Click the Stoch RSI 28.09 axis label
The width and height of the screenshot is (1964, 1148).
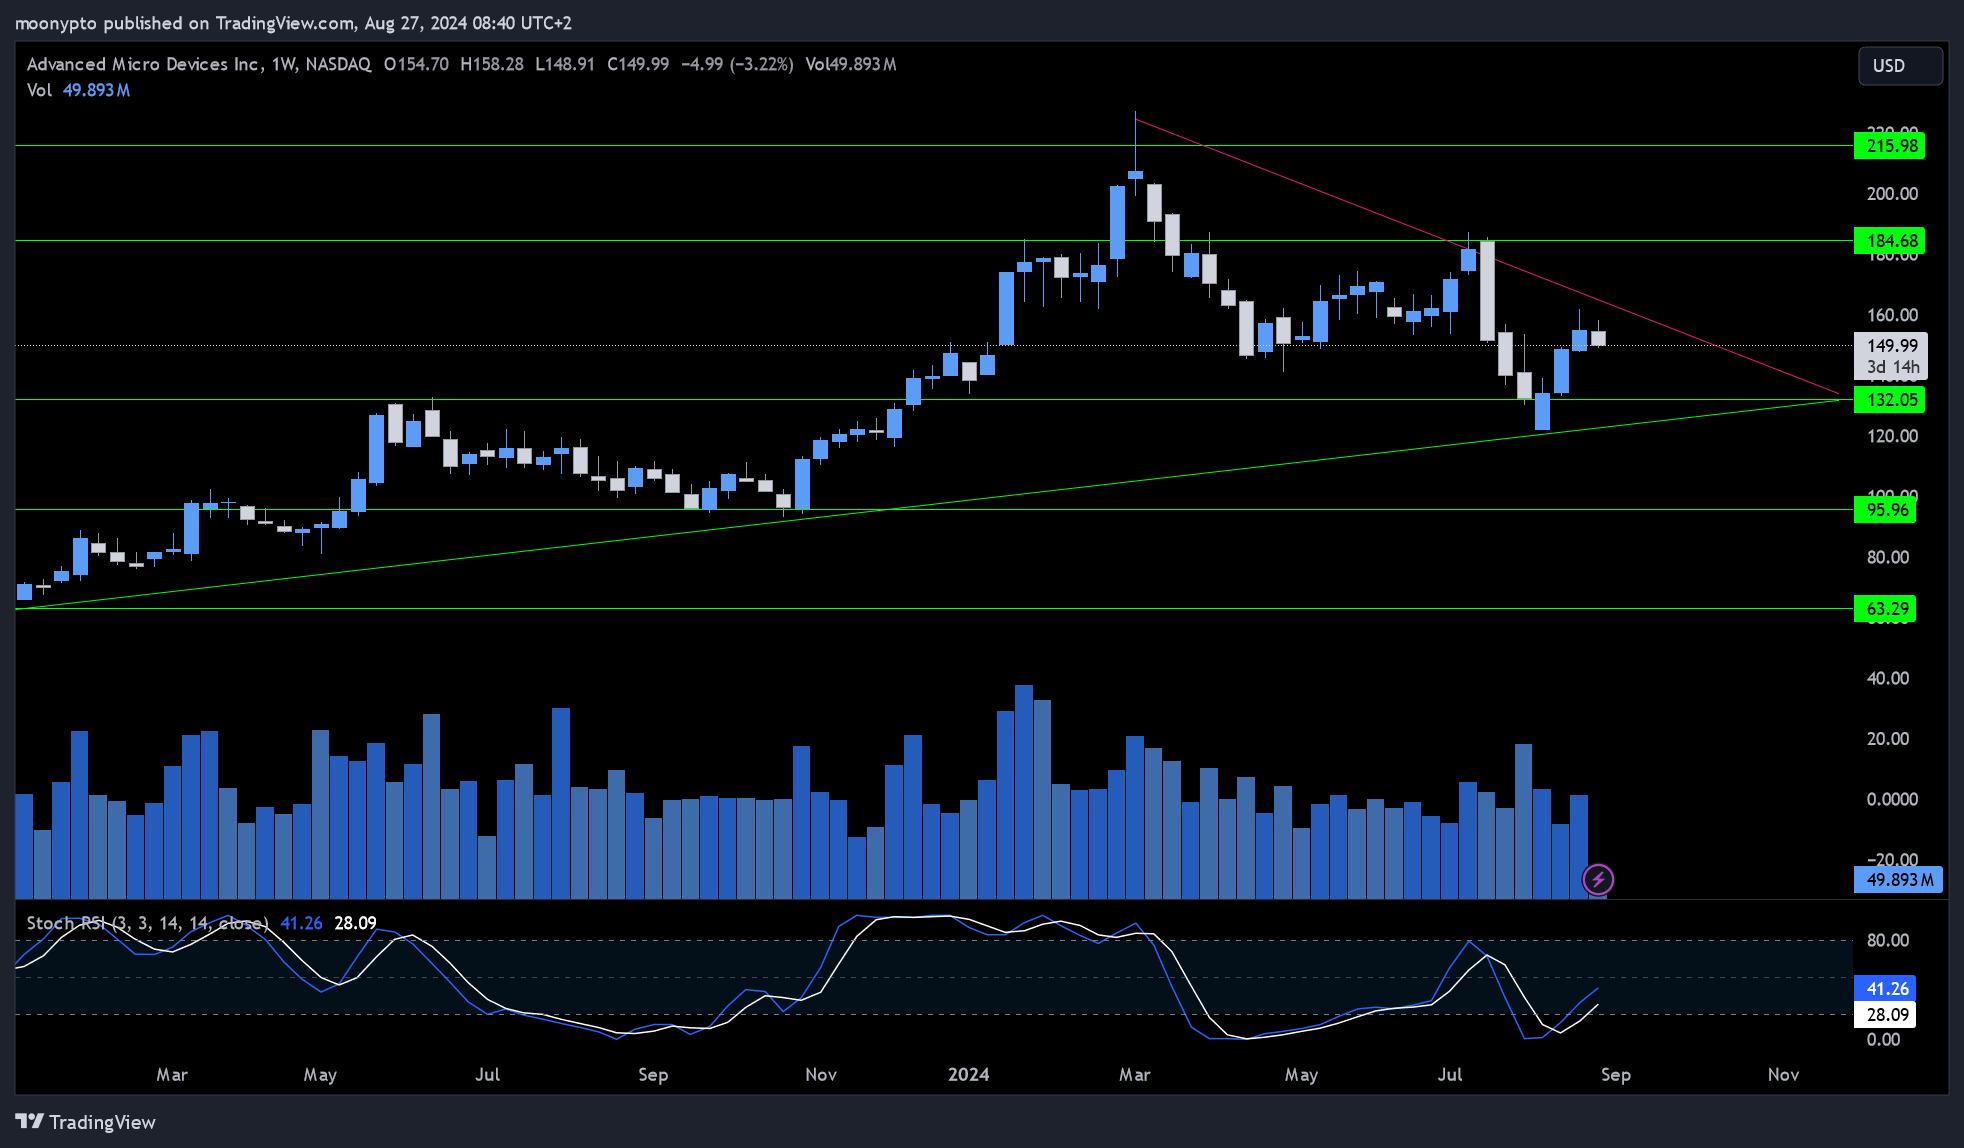click(1885, 1014)
